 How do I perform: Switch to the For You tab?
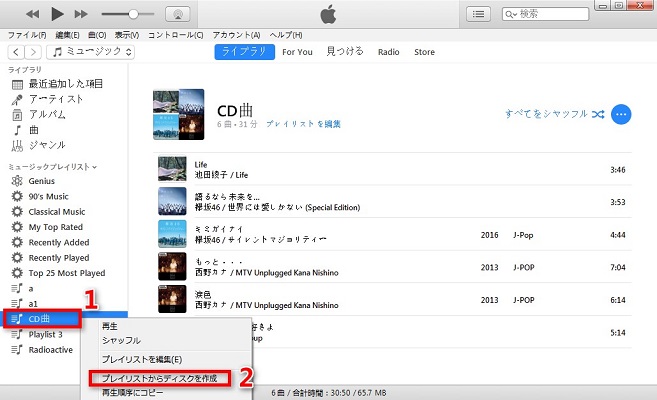point(297,52)
